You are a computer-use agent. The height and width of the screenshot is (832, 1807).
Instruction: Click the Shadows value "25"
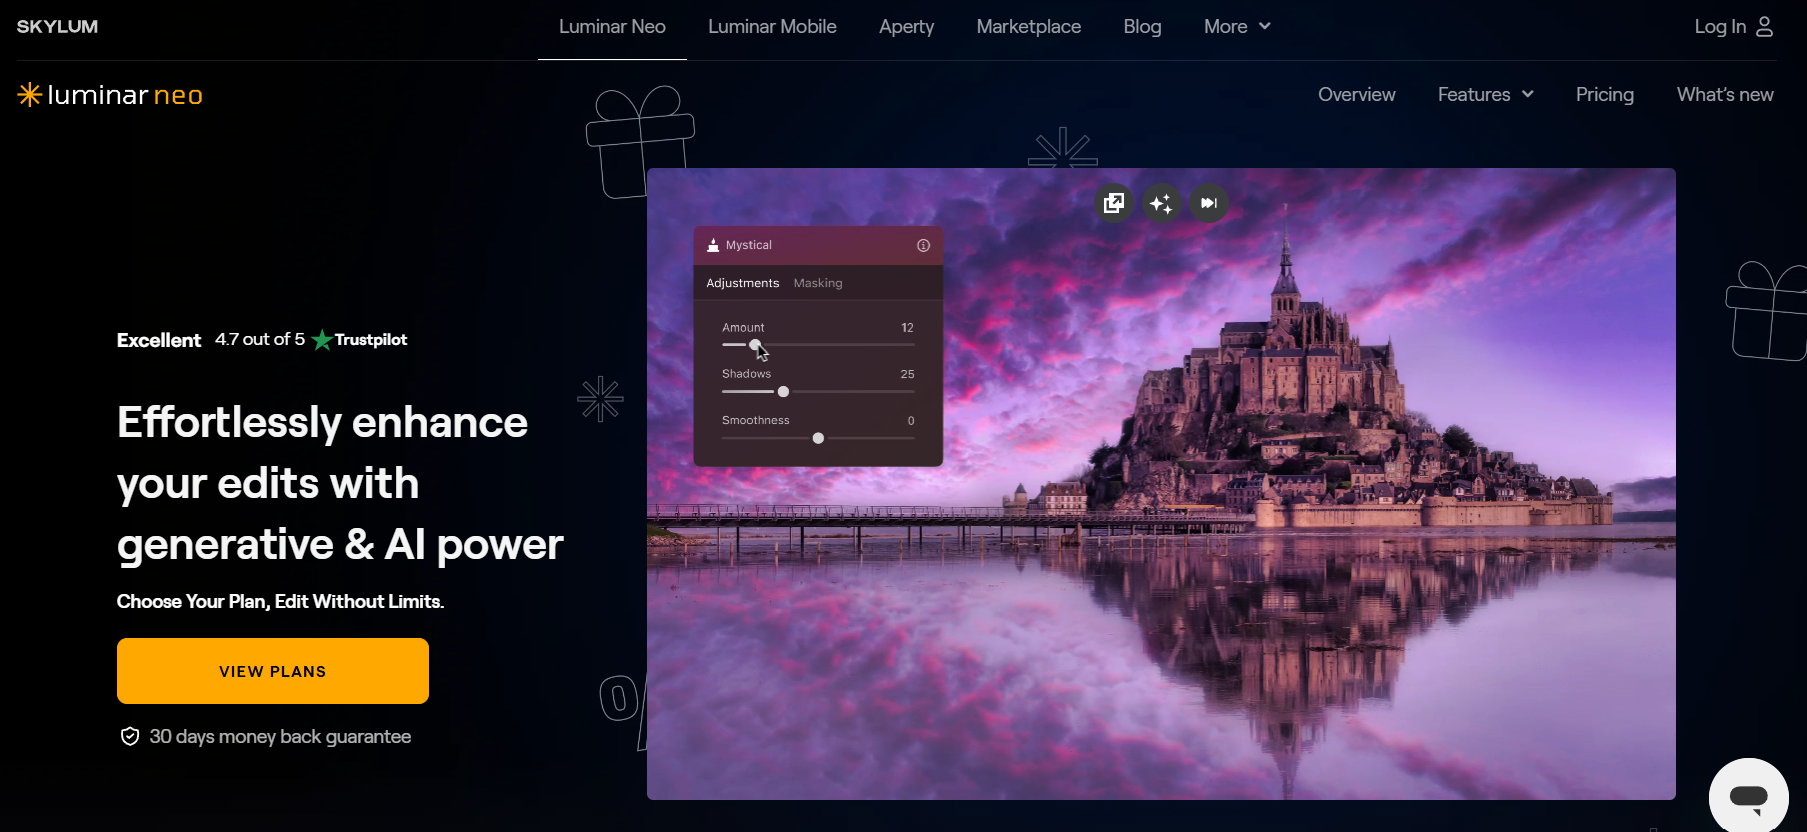tap(907, 374)
